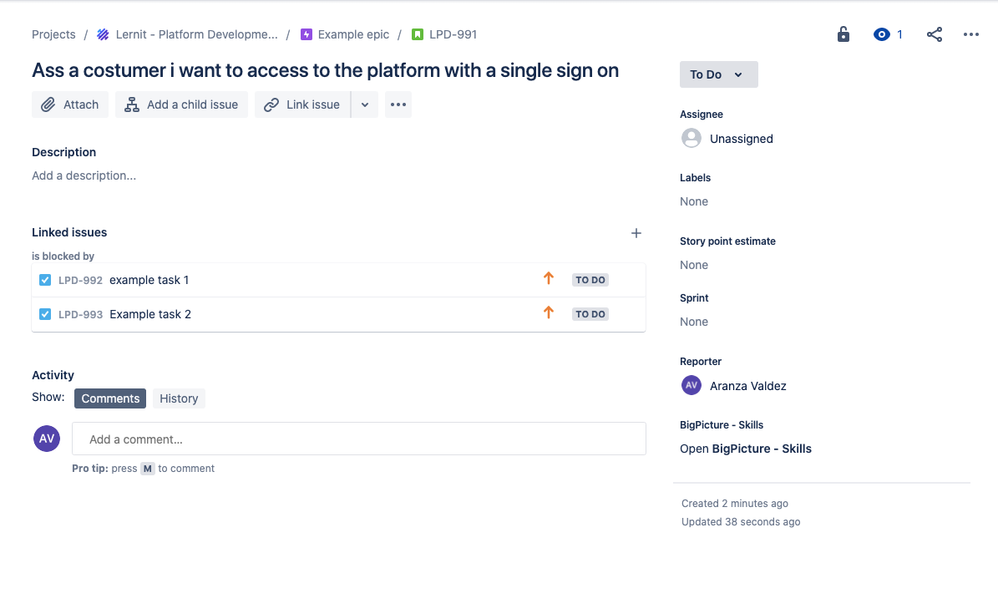The image size is (998, 589).
Task: Open BigPicture - Skills link
Action: click(x=745, y=448)
